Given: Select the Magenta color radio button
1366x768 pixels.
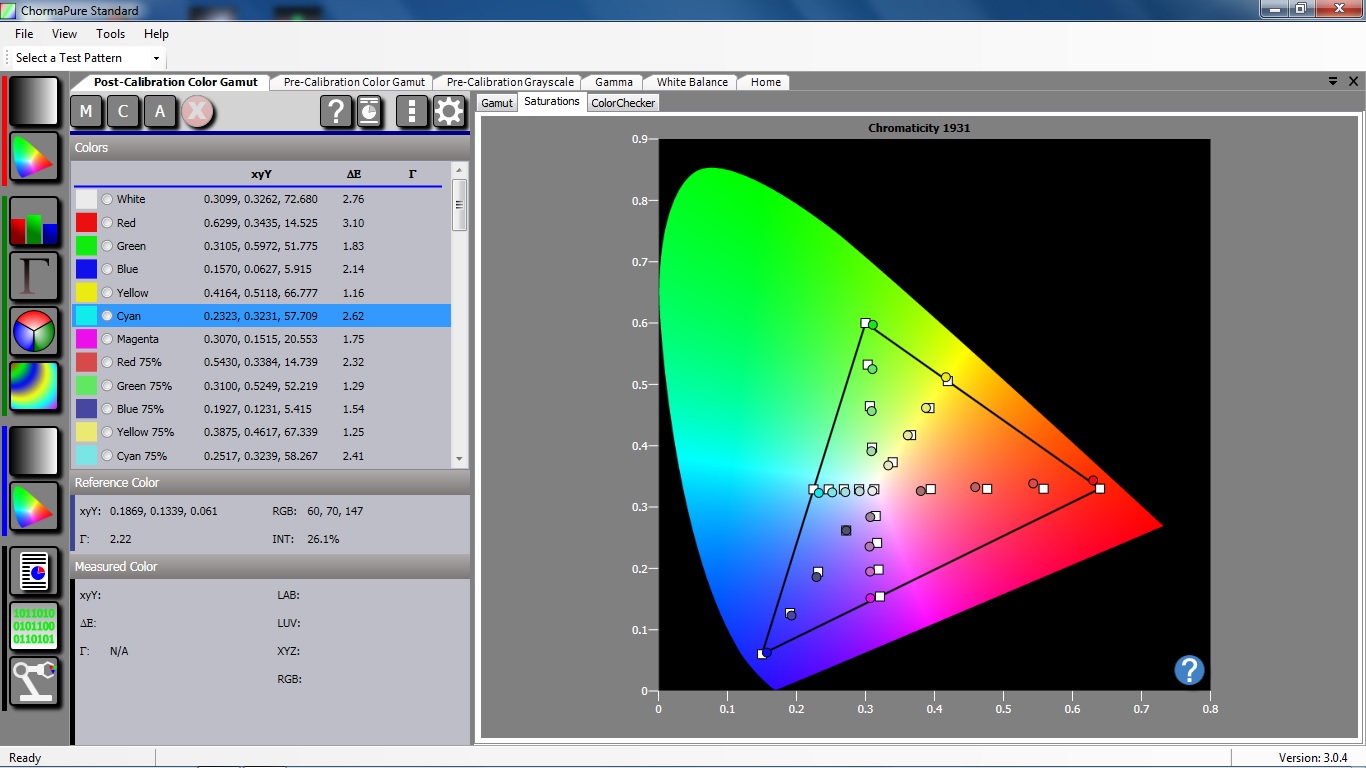Looking at the screenshot, I should (x=107, y=338).
